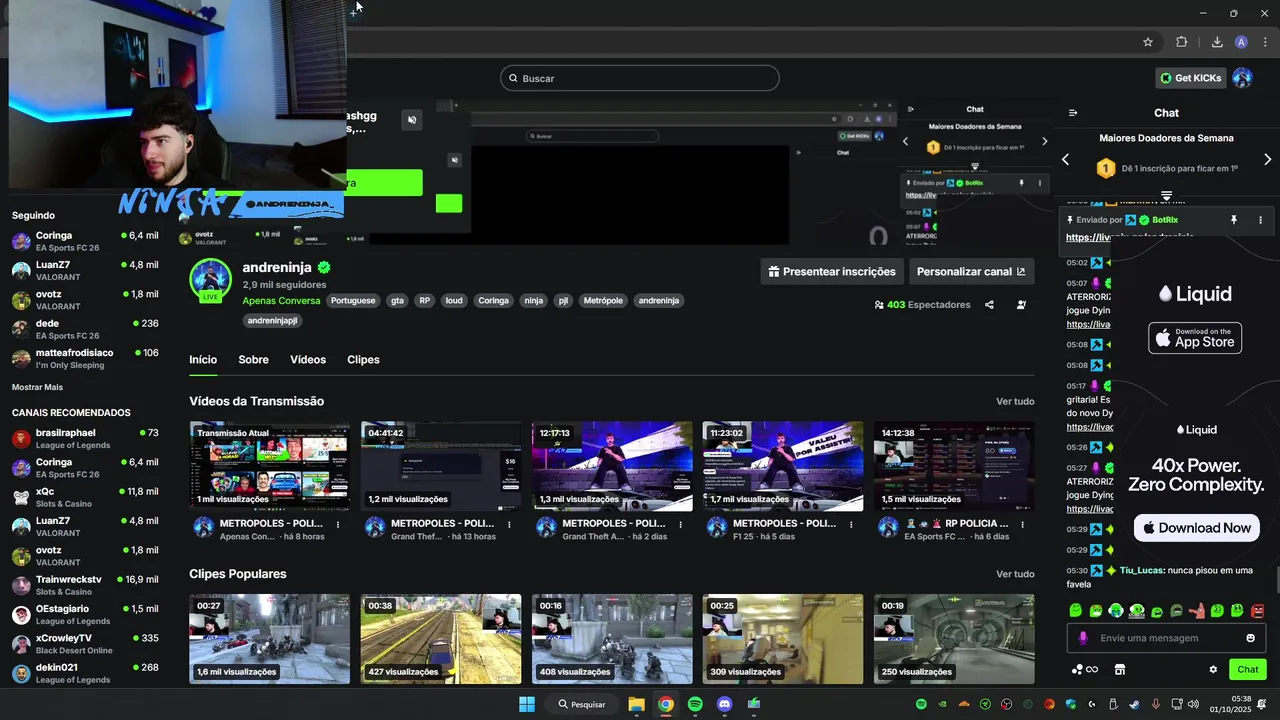Open xQc recommended channel
Image resolution: width=1280 pixels, height=720 pixels.
85,497
